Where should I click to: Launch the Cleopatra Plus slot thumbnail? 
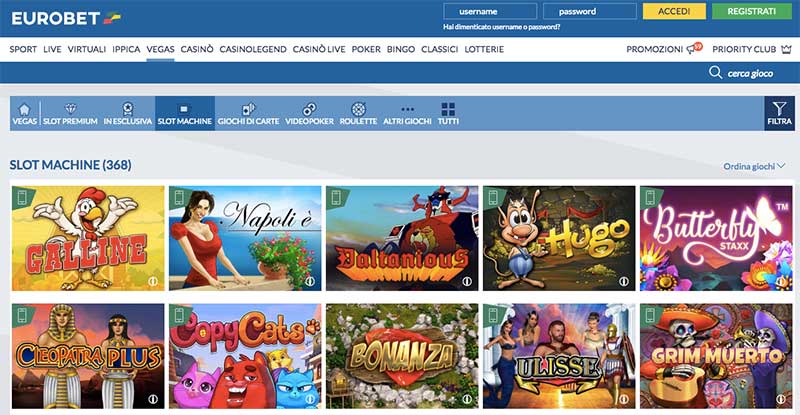pos(88,356)
